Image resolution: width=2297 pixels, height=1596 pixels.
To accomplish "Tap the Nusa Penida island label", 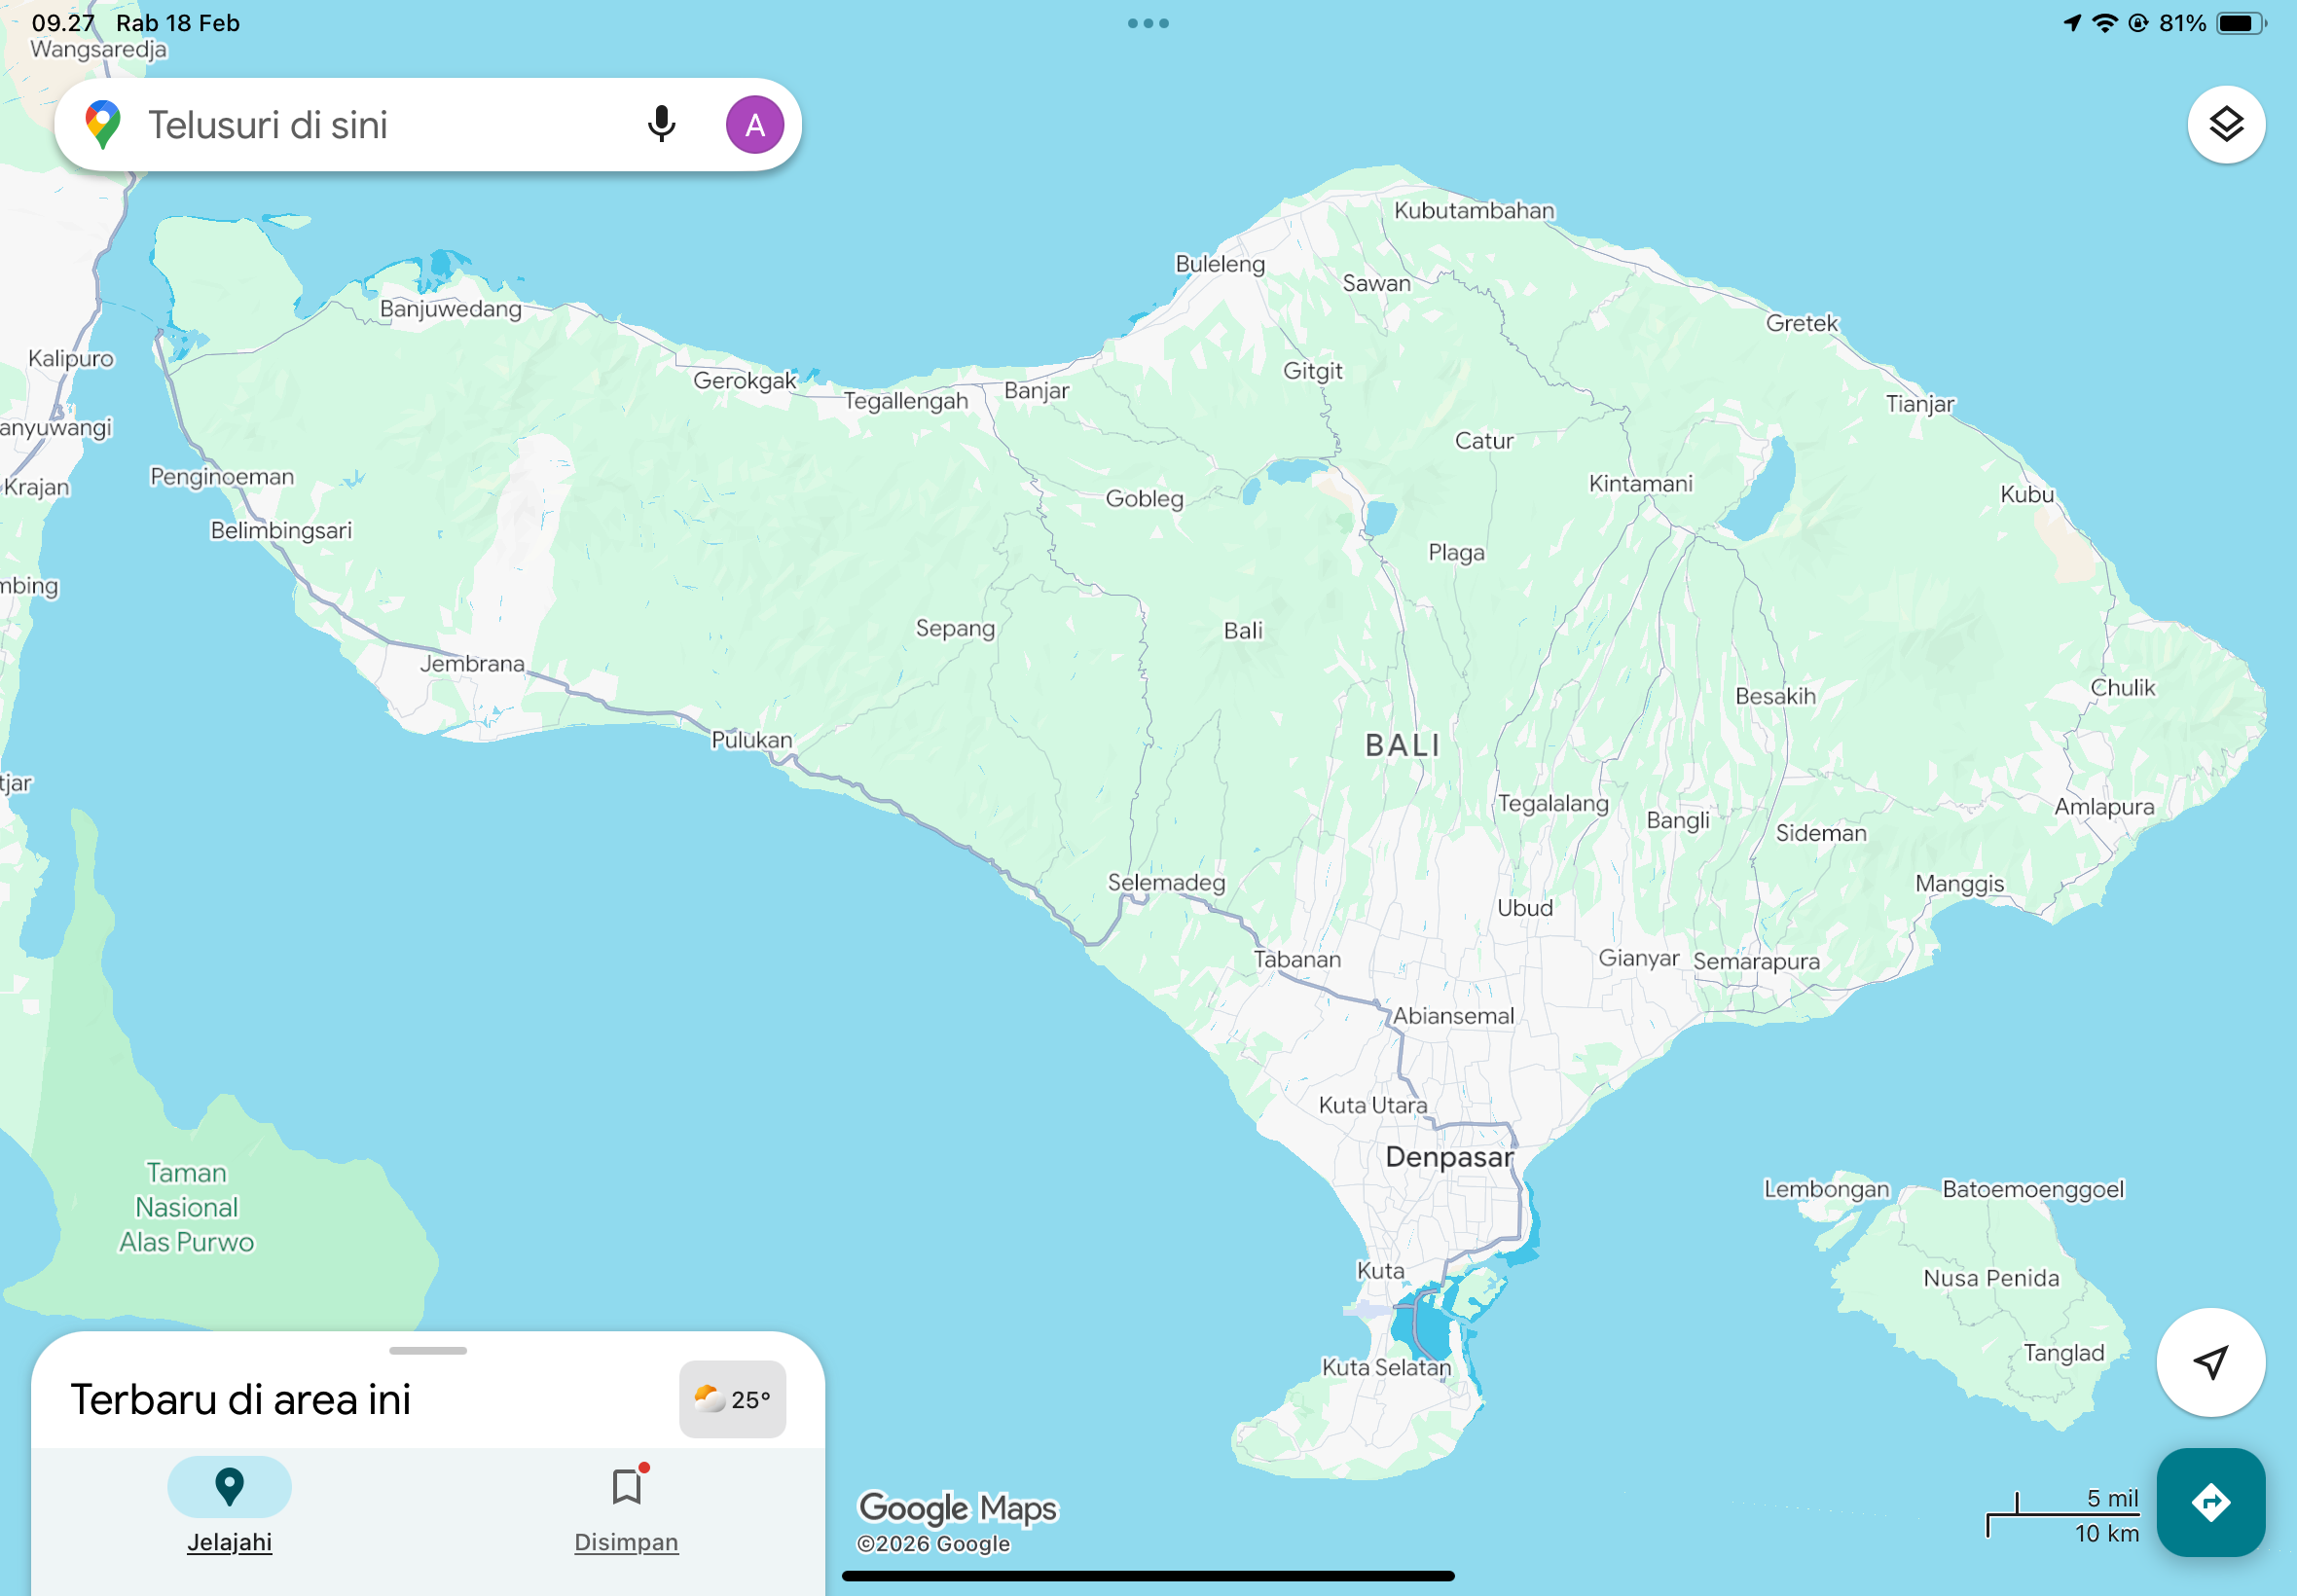I will coord(1990,1278).
